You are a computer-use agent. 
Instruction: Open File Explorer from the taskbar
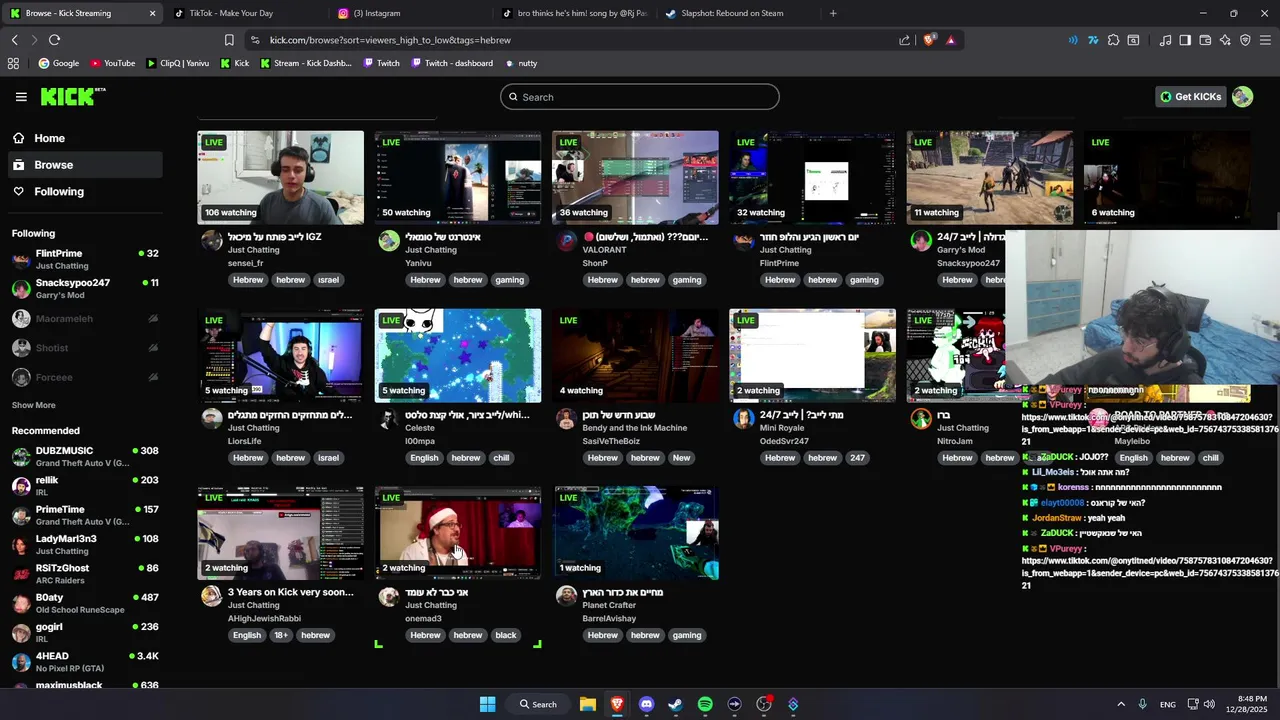(588, 704)
